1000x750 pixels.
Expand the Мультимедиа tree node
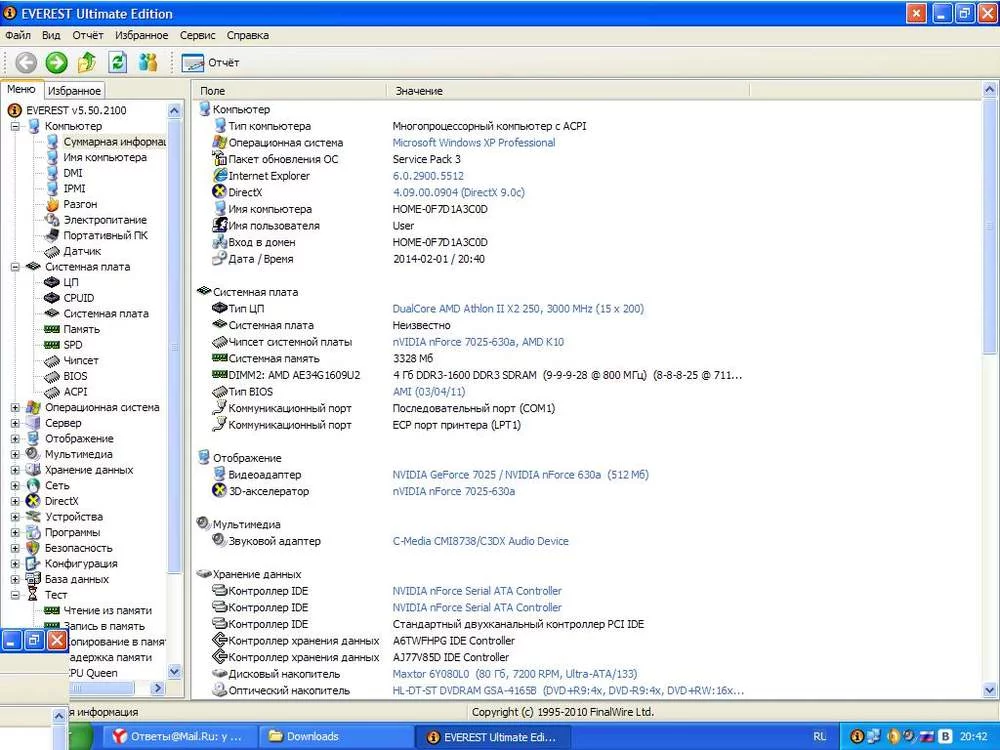pos(15,454)
